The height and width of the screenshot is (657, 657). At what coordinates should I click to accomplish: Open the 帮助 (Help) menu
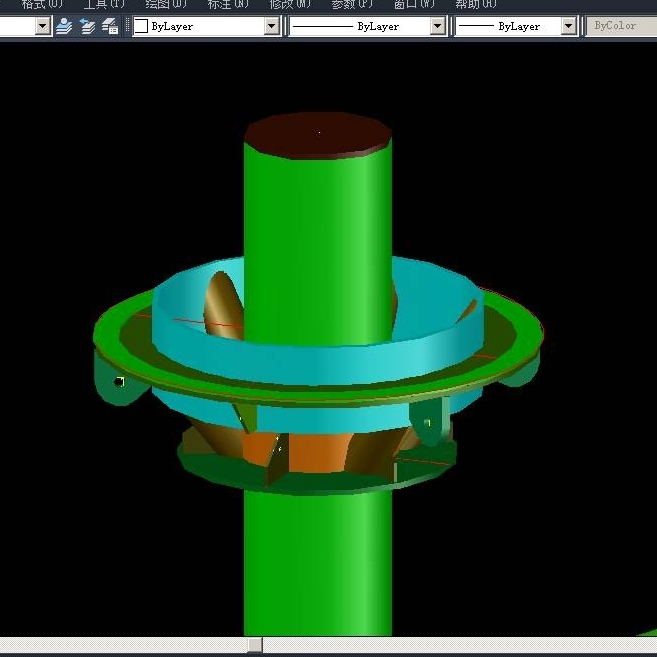pyautogui.click(x=475, y=4)
